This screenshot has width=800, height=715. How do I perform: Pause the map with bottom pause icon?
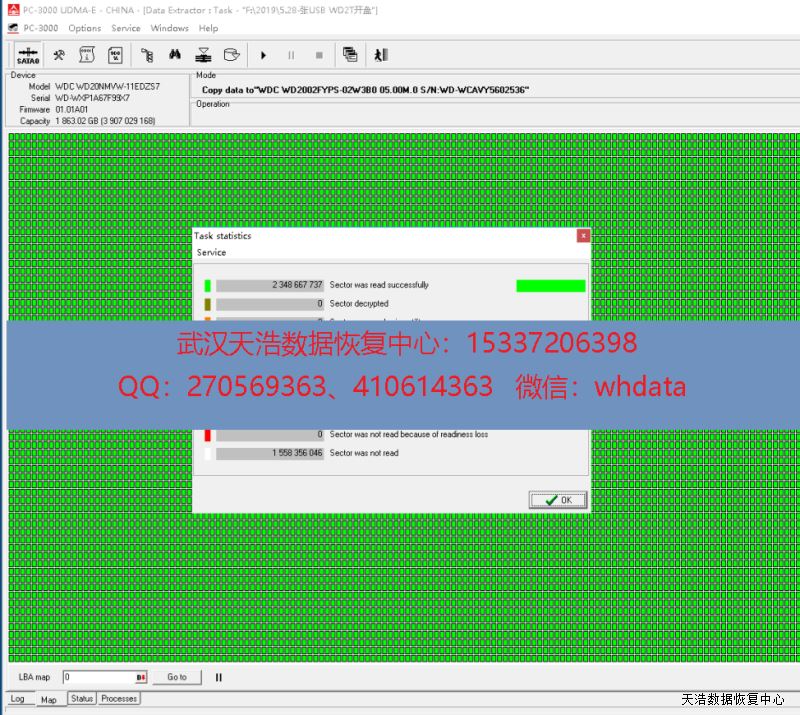tap(219, 677)
